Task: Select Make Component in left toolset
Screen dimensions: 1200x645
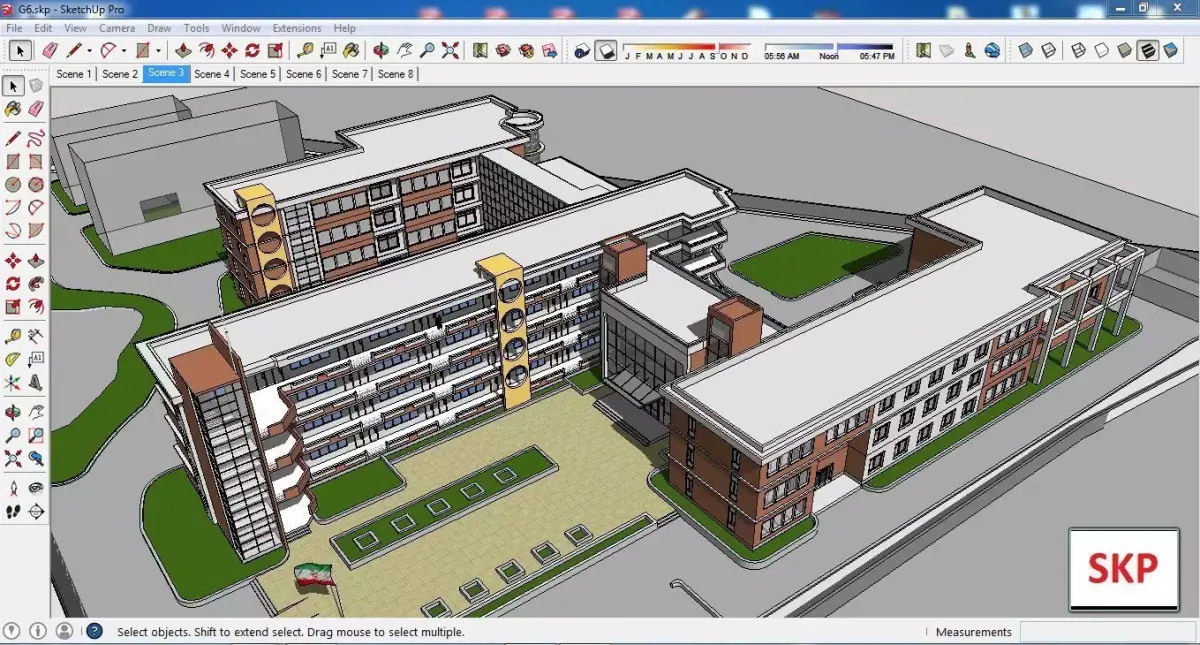Action: coord(36,86)
